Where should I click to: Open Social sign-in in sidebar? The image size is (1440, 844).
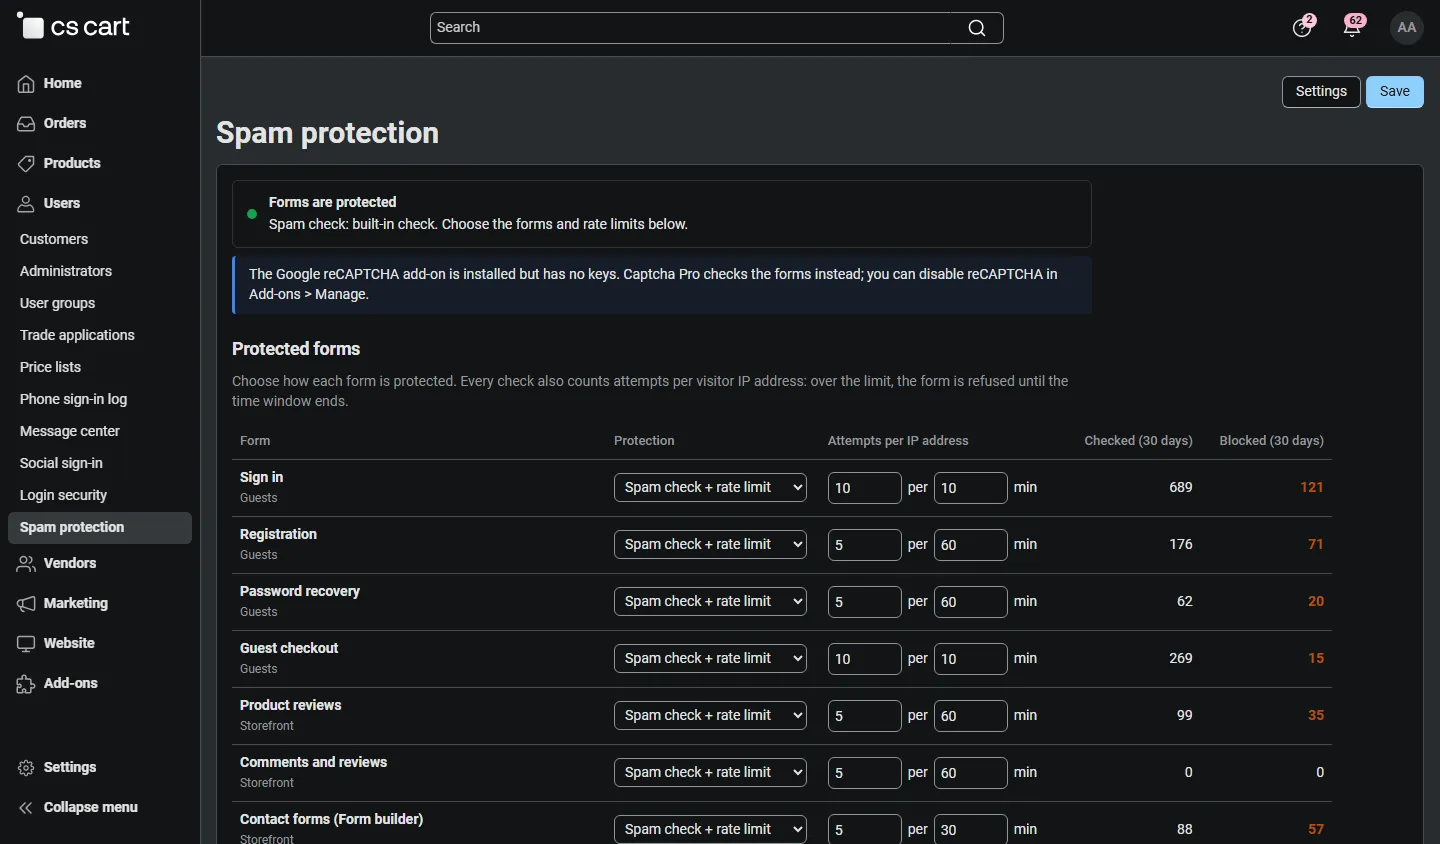(61, 463)
